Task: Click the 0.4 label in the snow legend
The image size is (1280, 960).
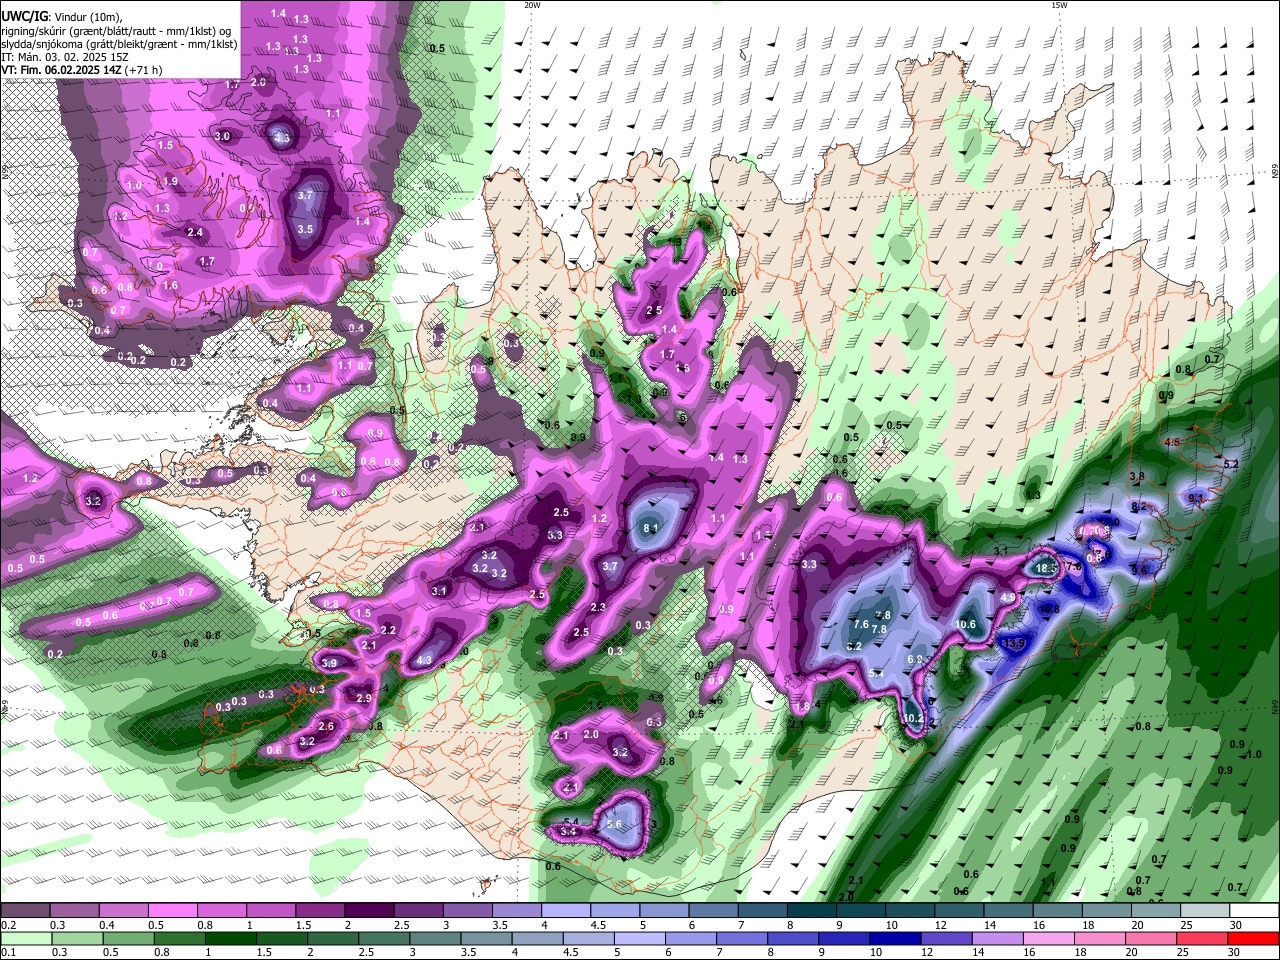Action: pos(107,925)
